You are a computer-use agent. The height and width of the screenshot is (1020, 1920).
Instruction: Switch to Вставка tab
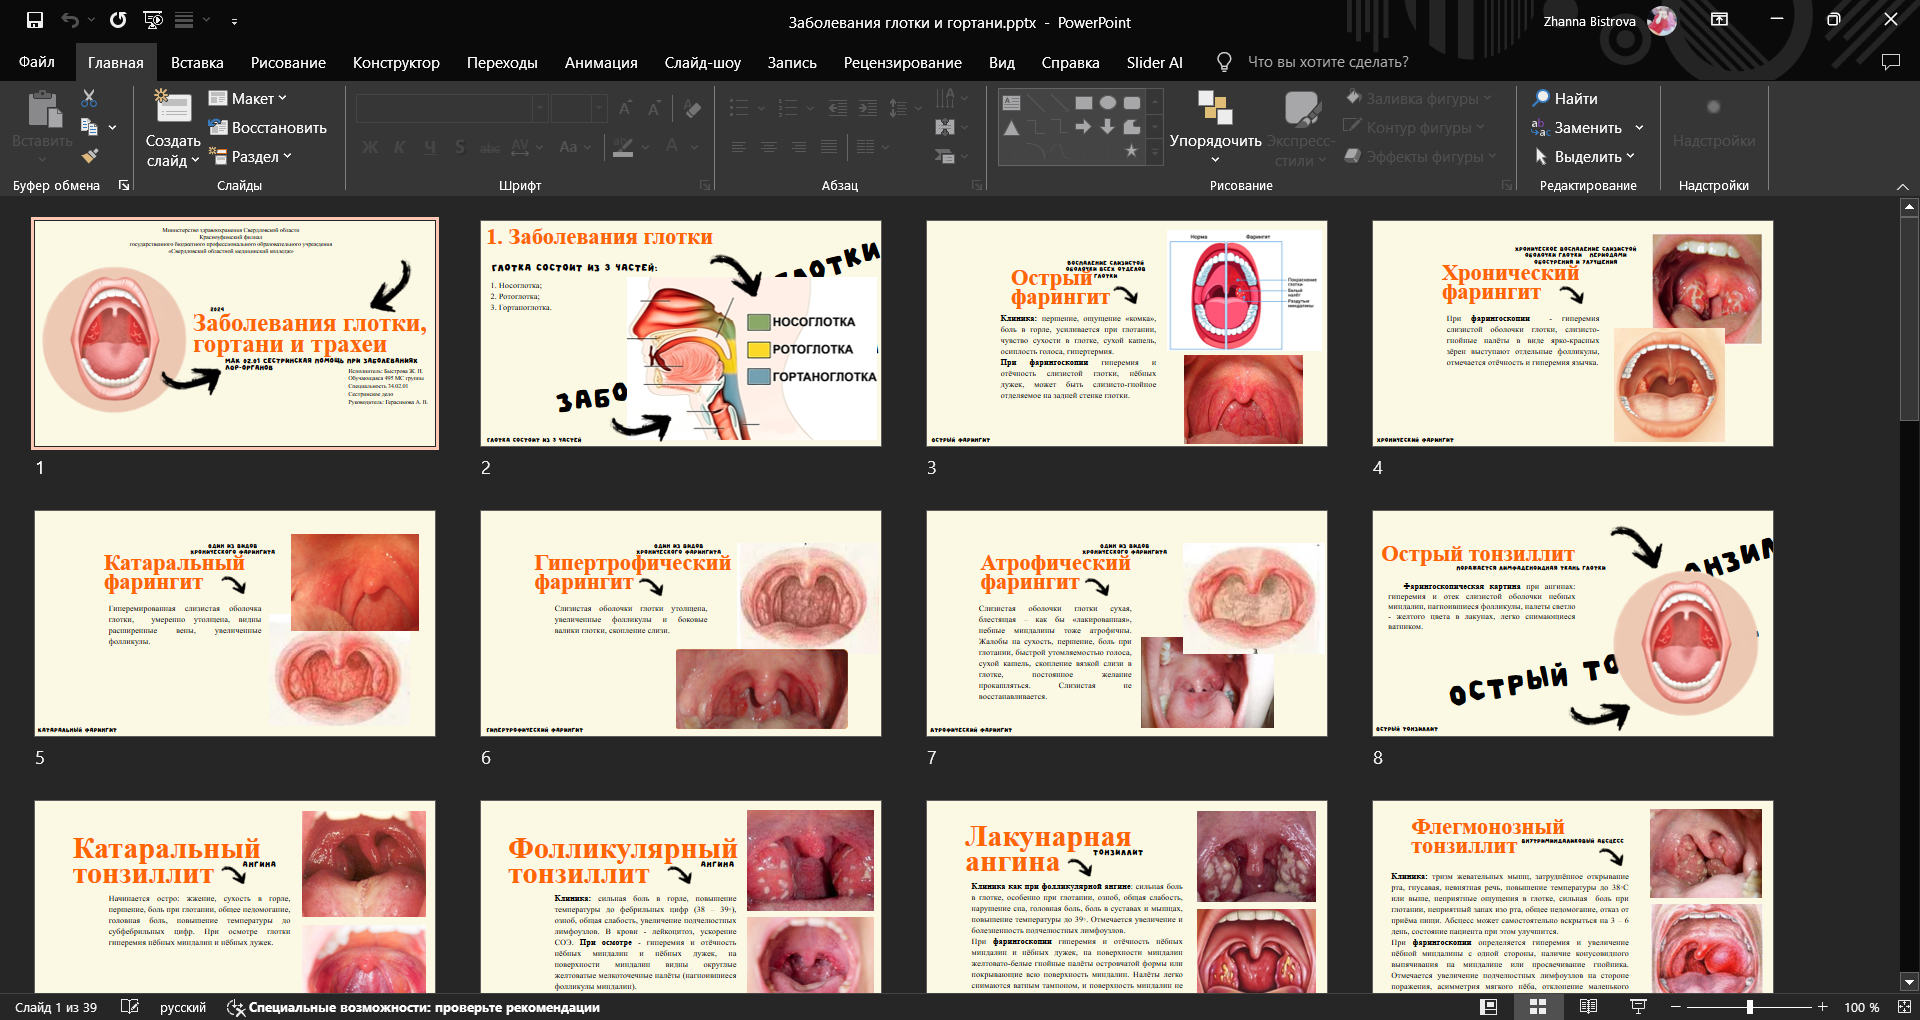pyautogui.click(x=197, y=62)
